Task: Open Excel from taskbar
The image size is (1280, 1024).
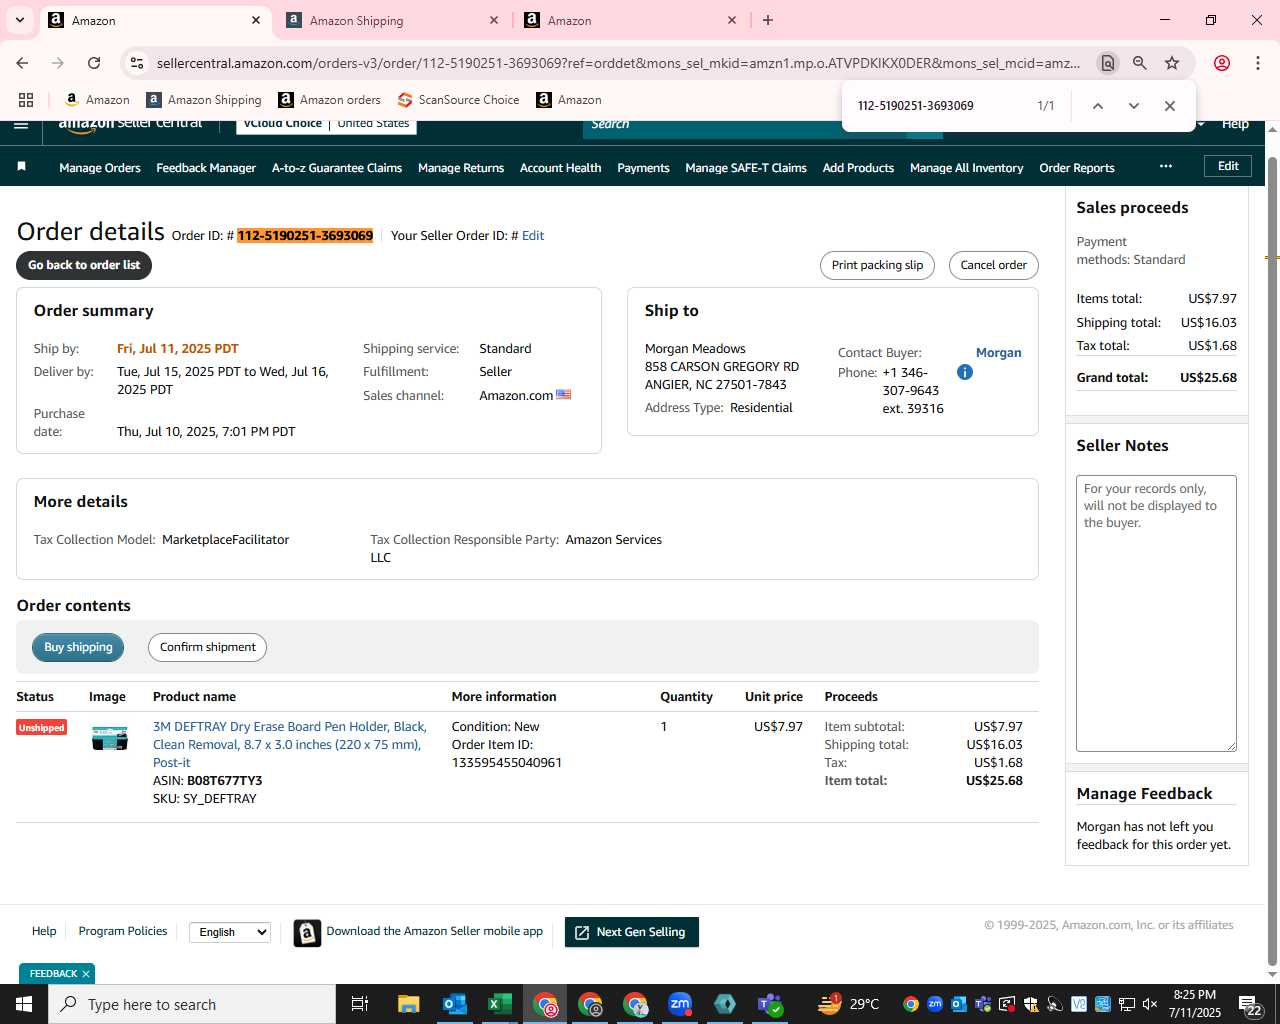Action: click(500, 1004)
